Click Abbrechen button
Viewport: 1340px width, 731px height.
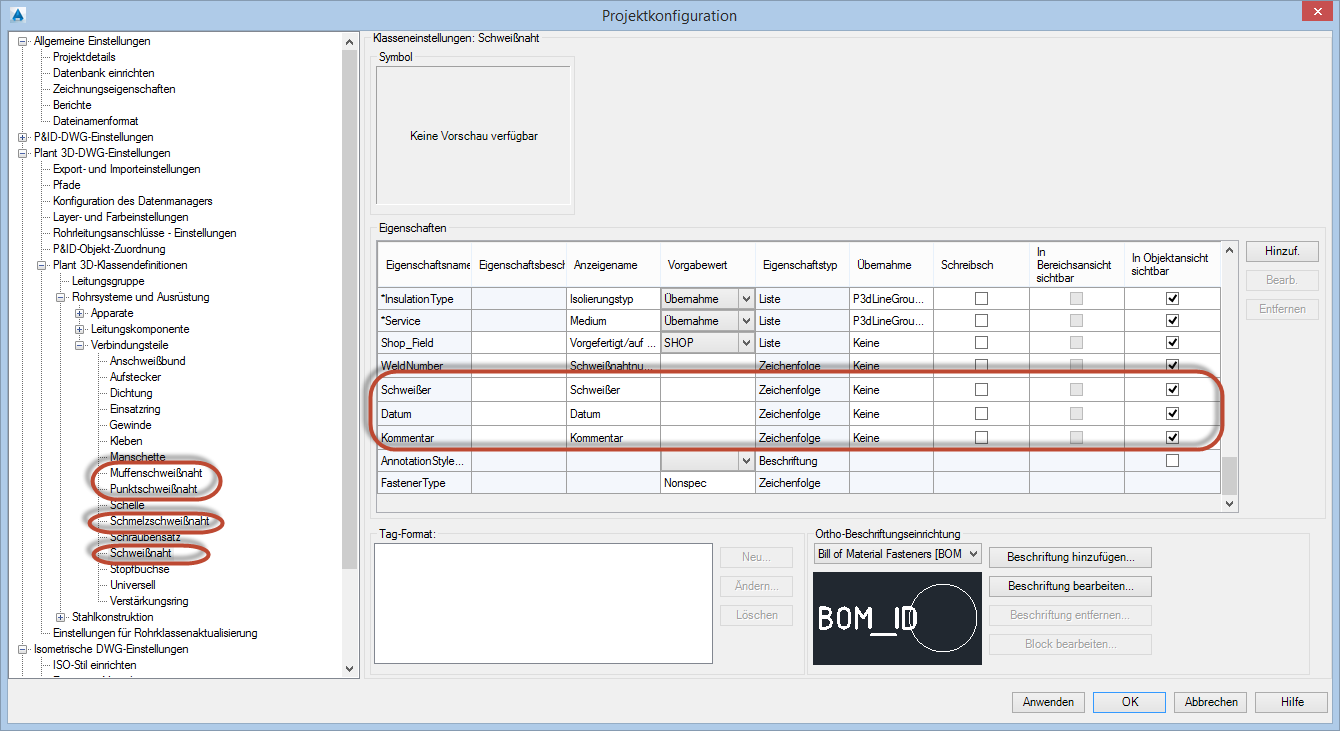1211,702
